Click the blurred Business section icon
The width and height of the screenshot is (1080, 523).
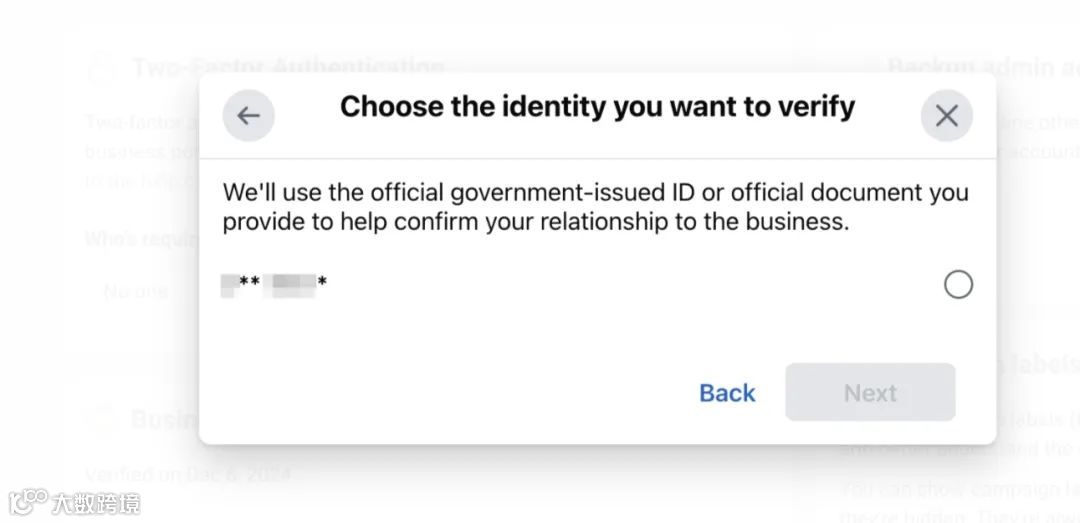[100, 418]
